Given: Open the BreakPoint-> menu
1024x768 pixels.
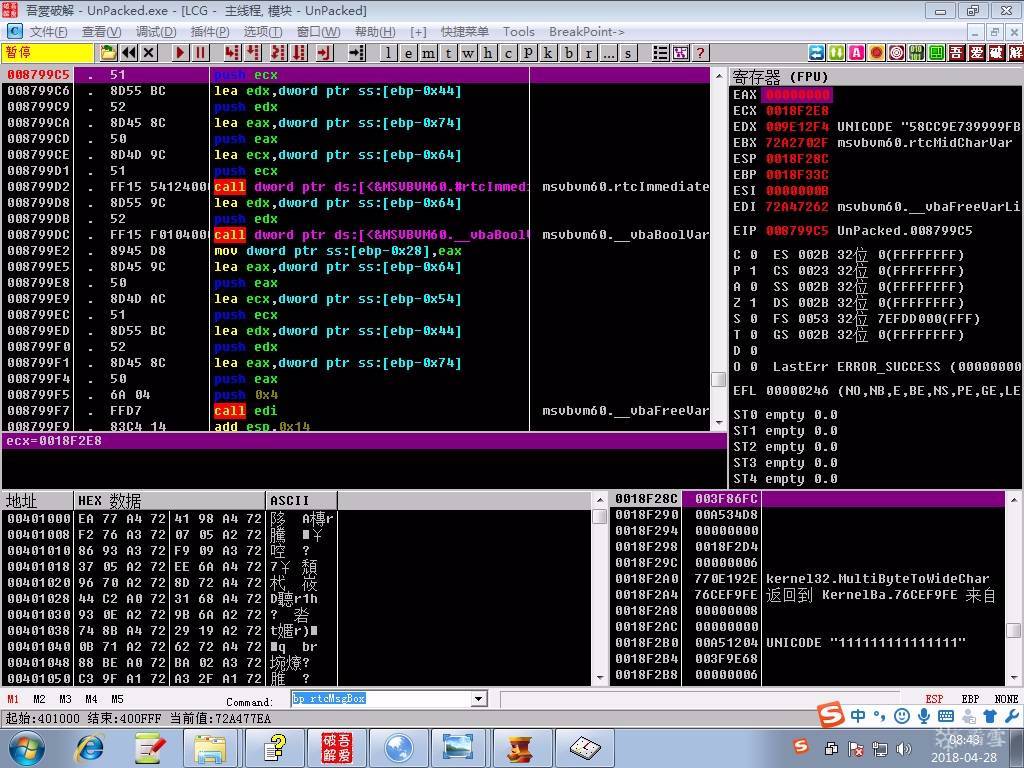Looking at the screenshot, I should pyautogui.click(x=586, y=31).
